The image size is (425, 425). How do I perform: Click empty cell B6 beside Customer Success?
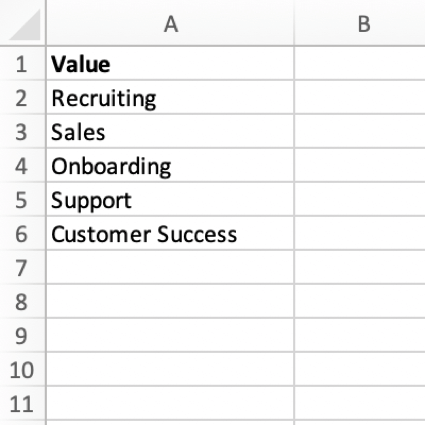coord(360,233)
